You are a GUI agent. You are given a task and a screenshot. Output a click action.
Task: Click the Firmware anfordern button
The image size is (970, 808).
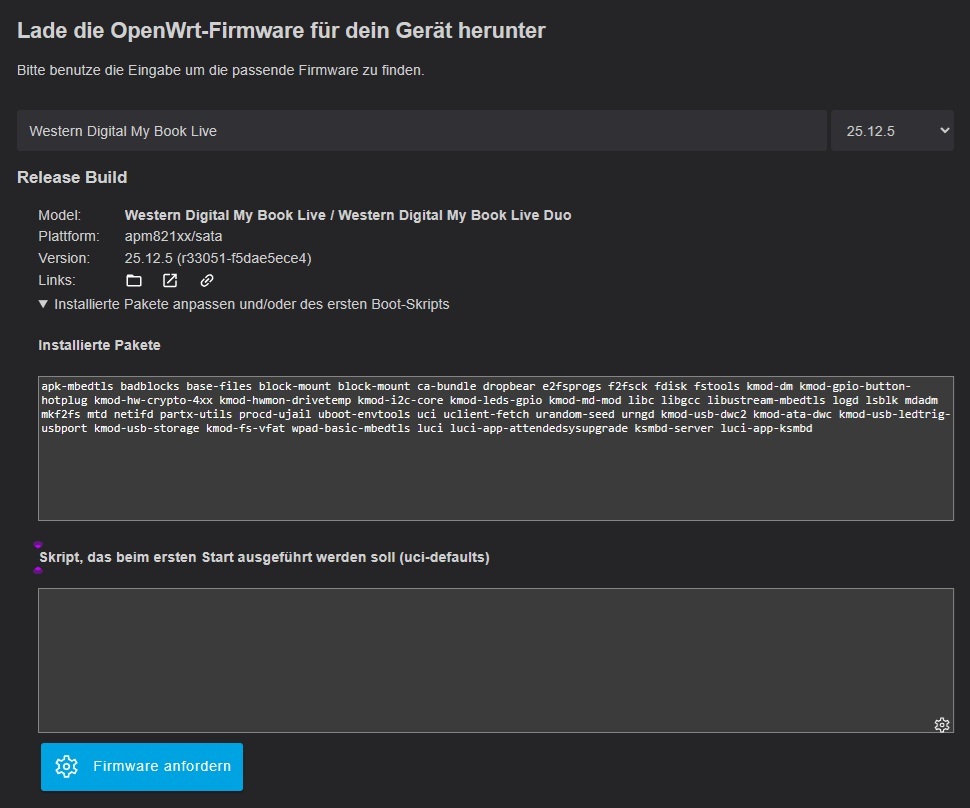142,767
